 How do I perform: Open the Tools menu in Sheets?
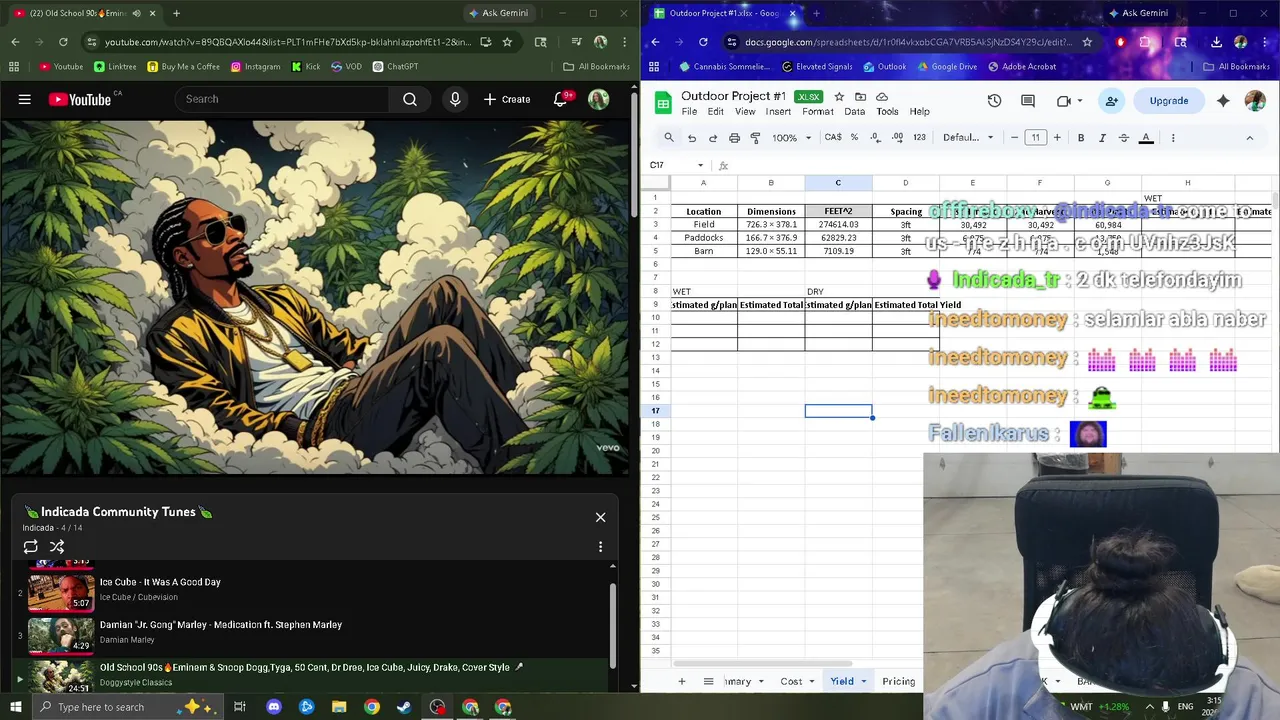point(887,112)
